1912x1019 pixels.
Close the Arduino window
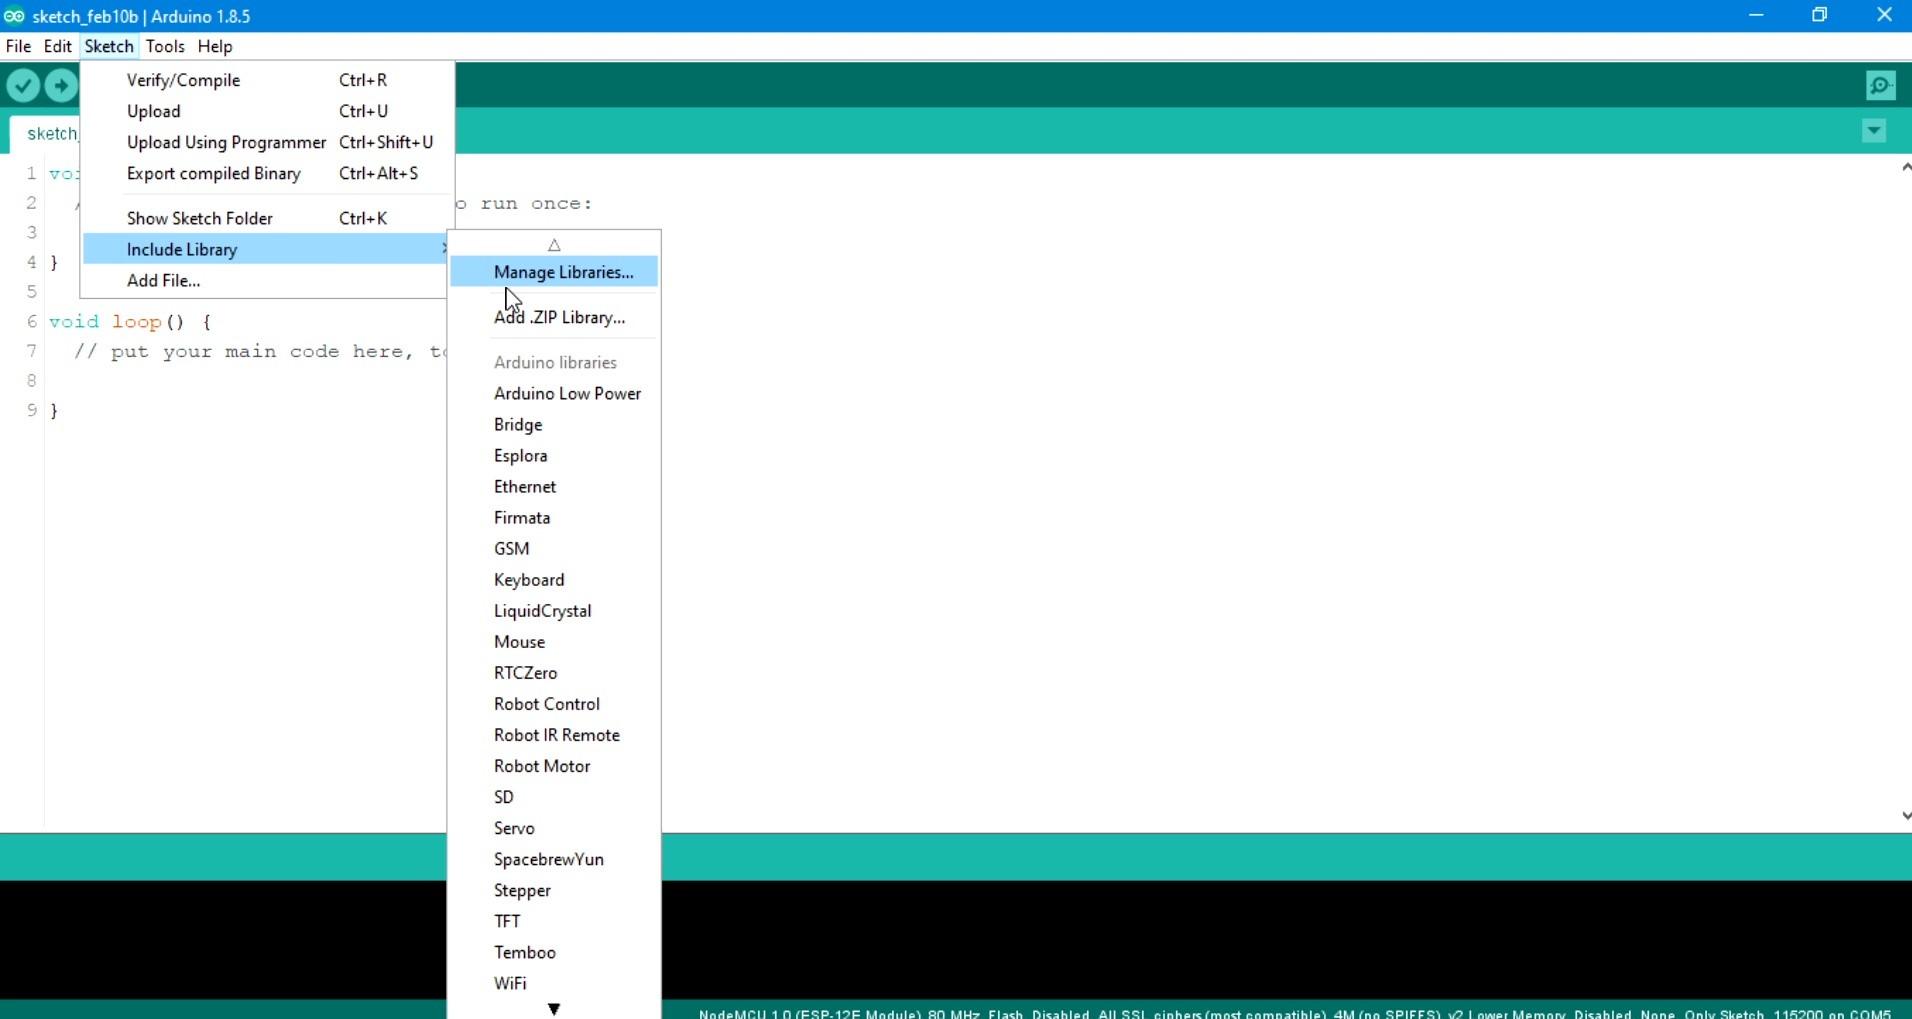[x=1884, y=16]
